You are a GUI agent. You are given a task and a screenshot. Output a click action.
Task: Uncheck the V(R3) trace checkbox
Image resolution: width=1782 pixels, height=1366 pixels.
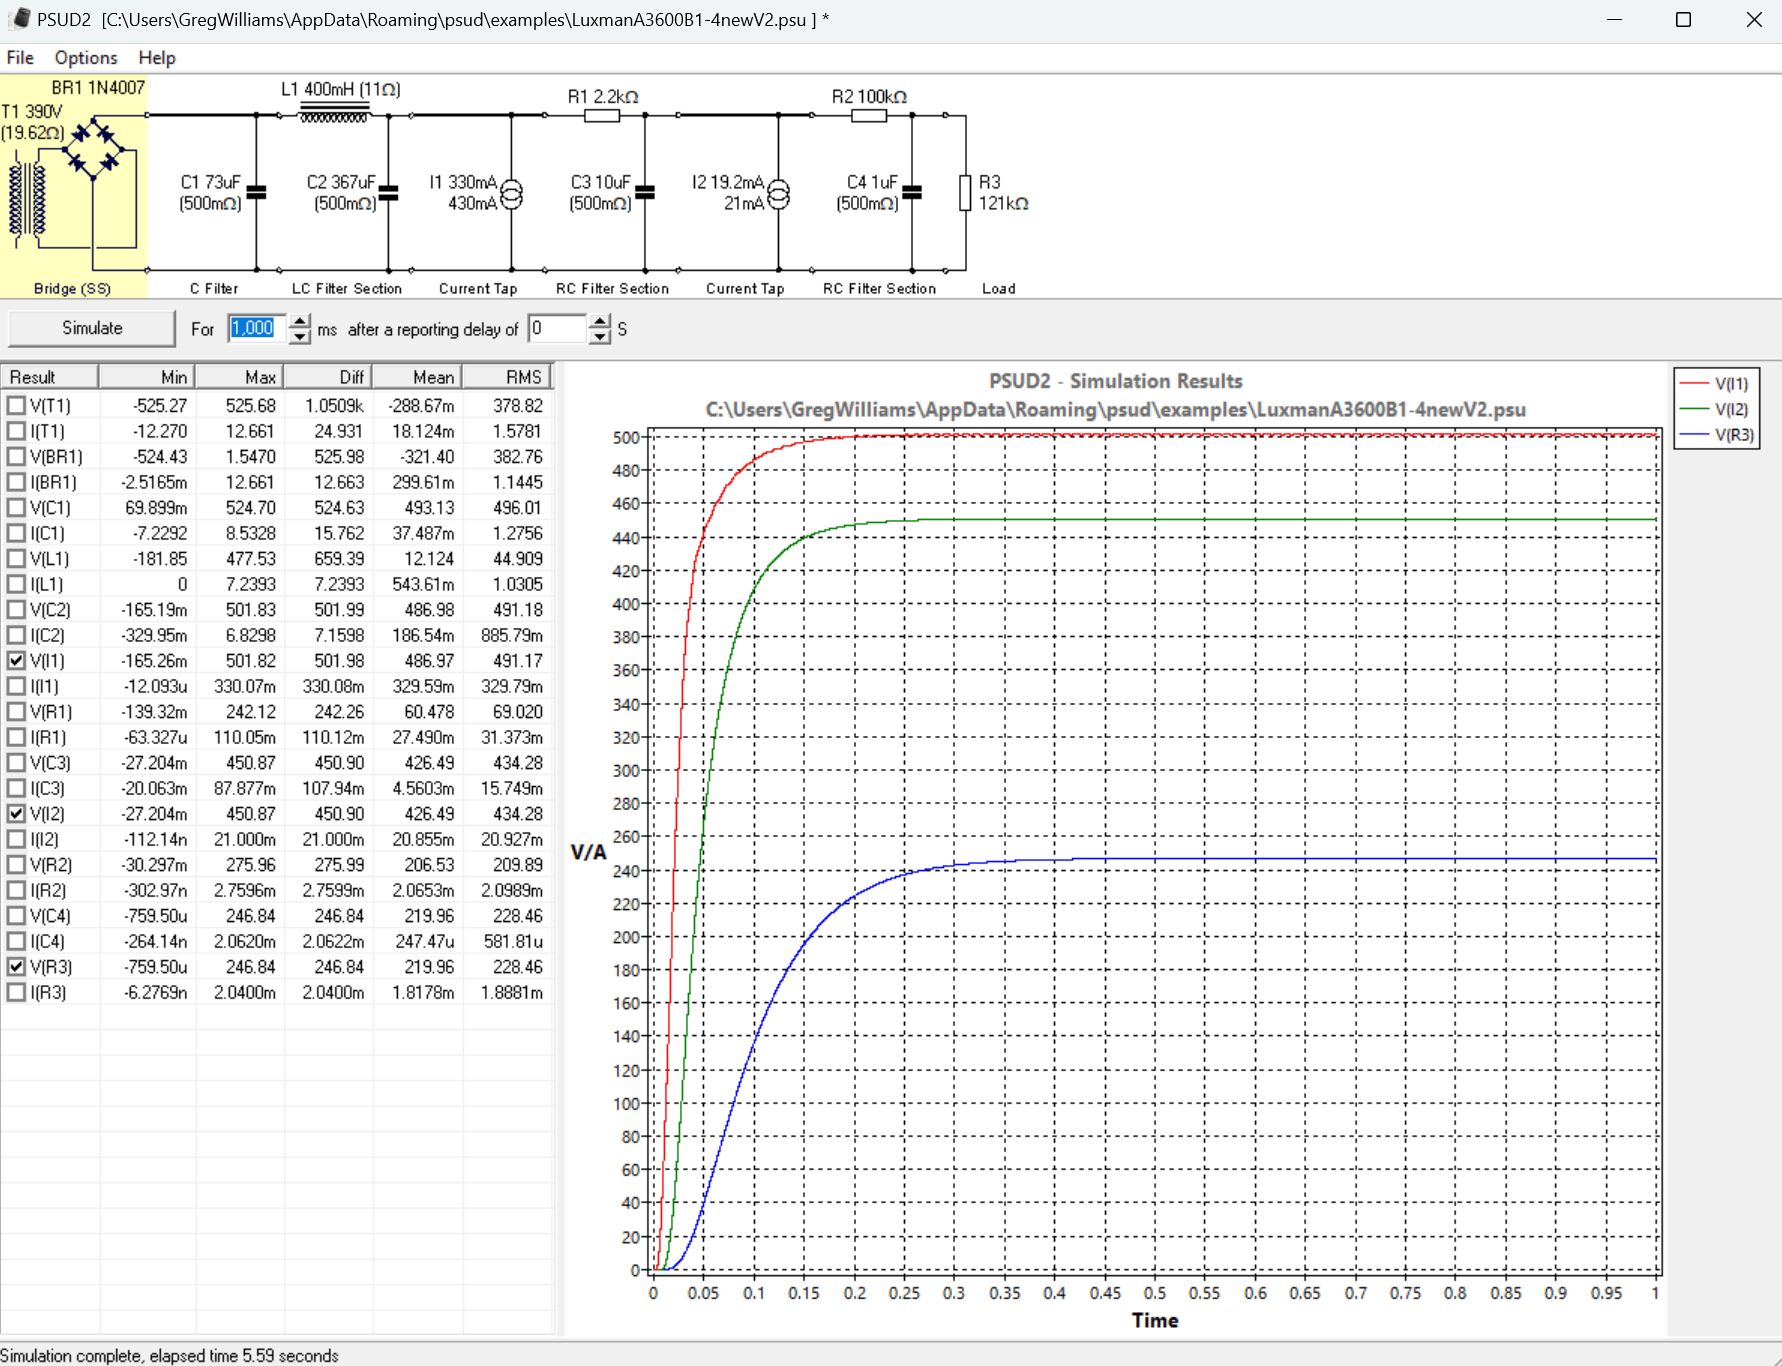[16, 967]
